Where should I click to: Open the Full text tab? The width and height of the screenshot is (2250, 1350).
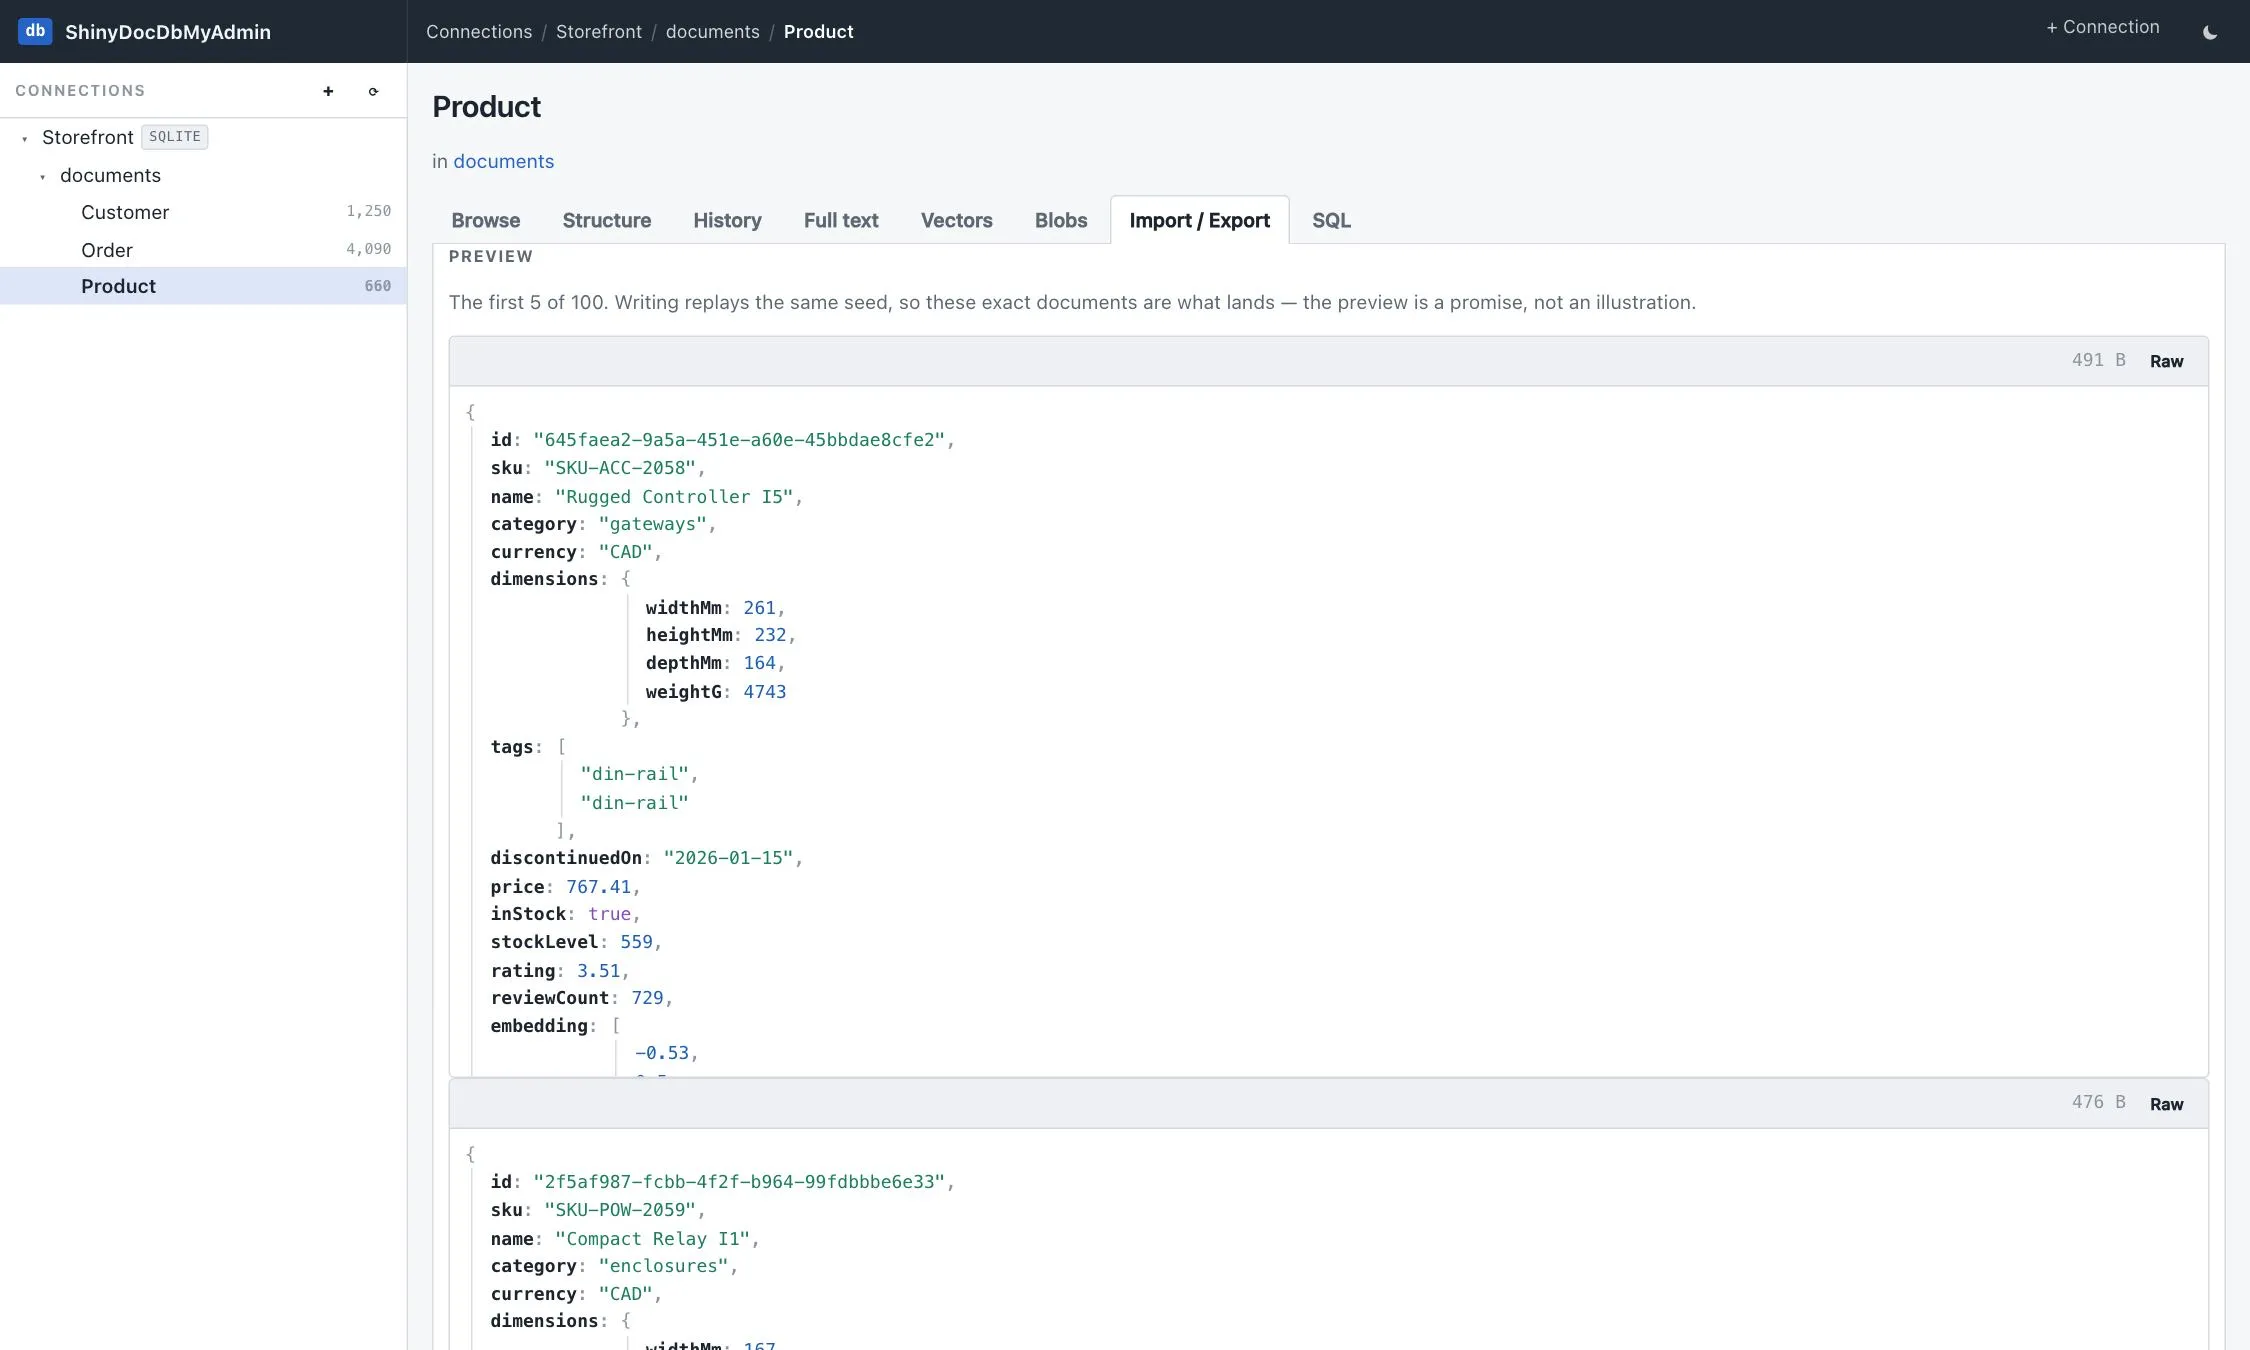point(841,220)
